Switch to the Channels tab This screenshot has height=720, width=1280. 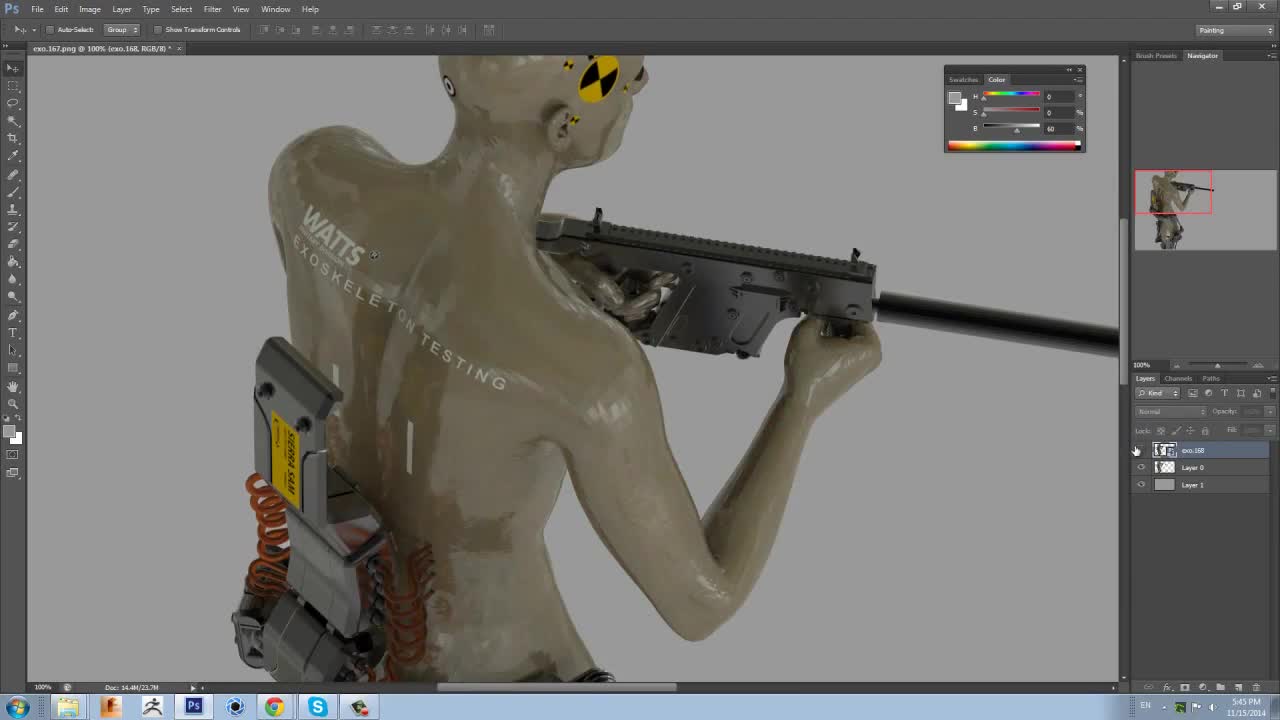(1178, 378)
